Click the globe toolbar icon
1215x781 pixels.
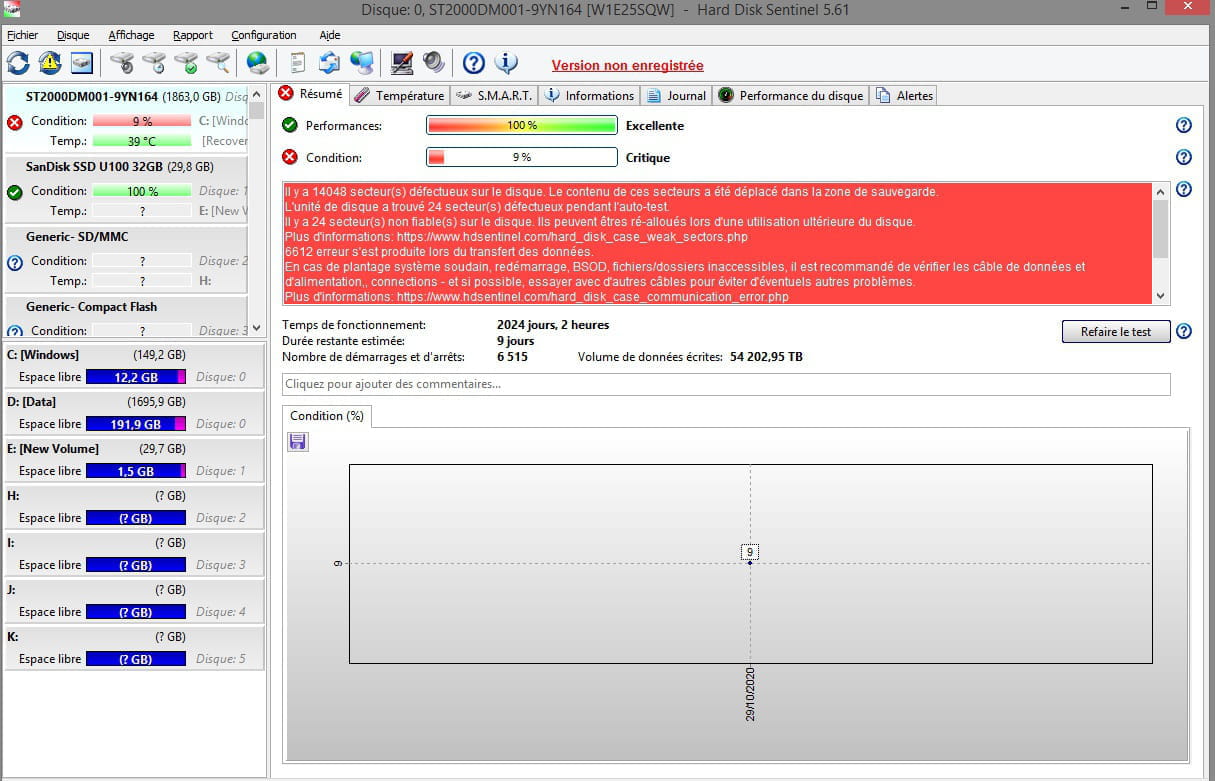pyautogui.click(x=258, y=63)
